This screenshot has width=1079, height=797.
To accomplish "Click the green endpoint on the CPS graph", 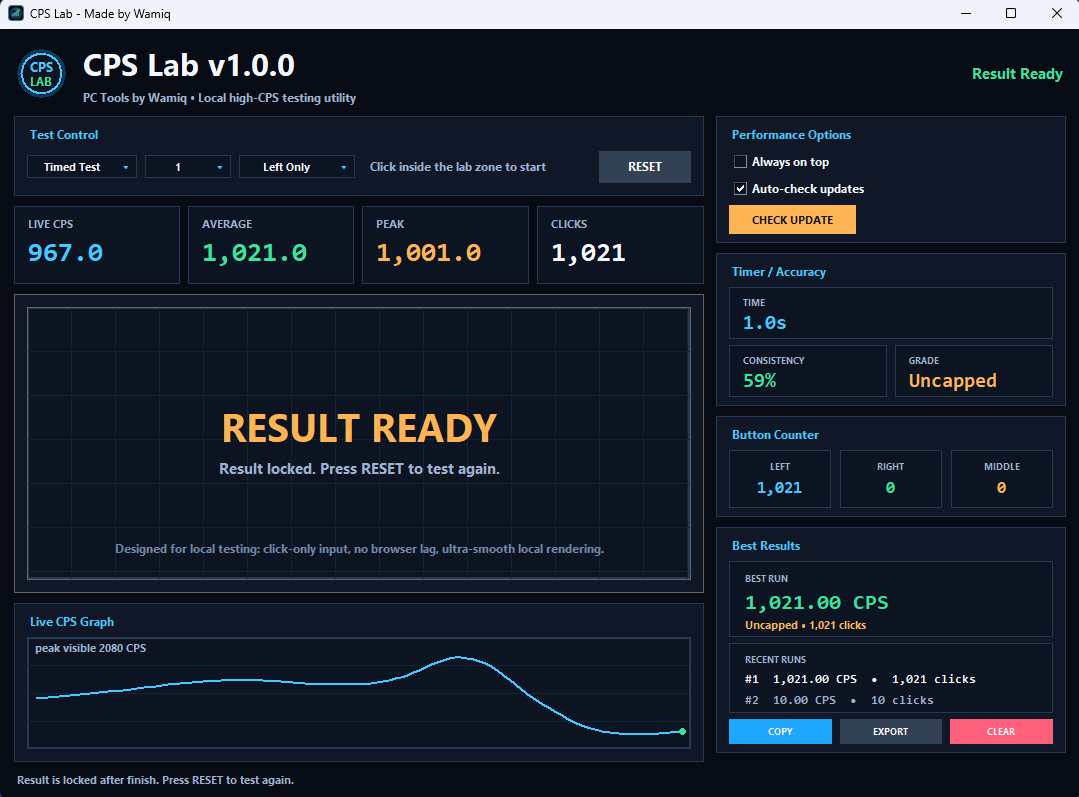I will click(682, 732).
